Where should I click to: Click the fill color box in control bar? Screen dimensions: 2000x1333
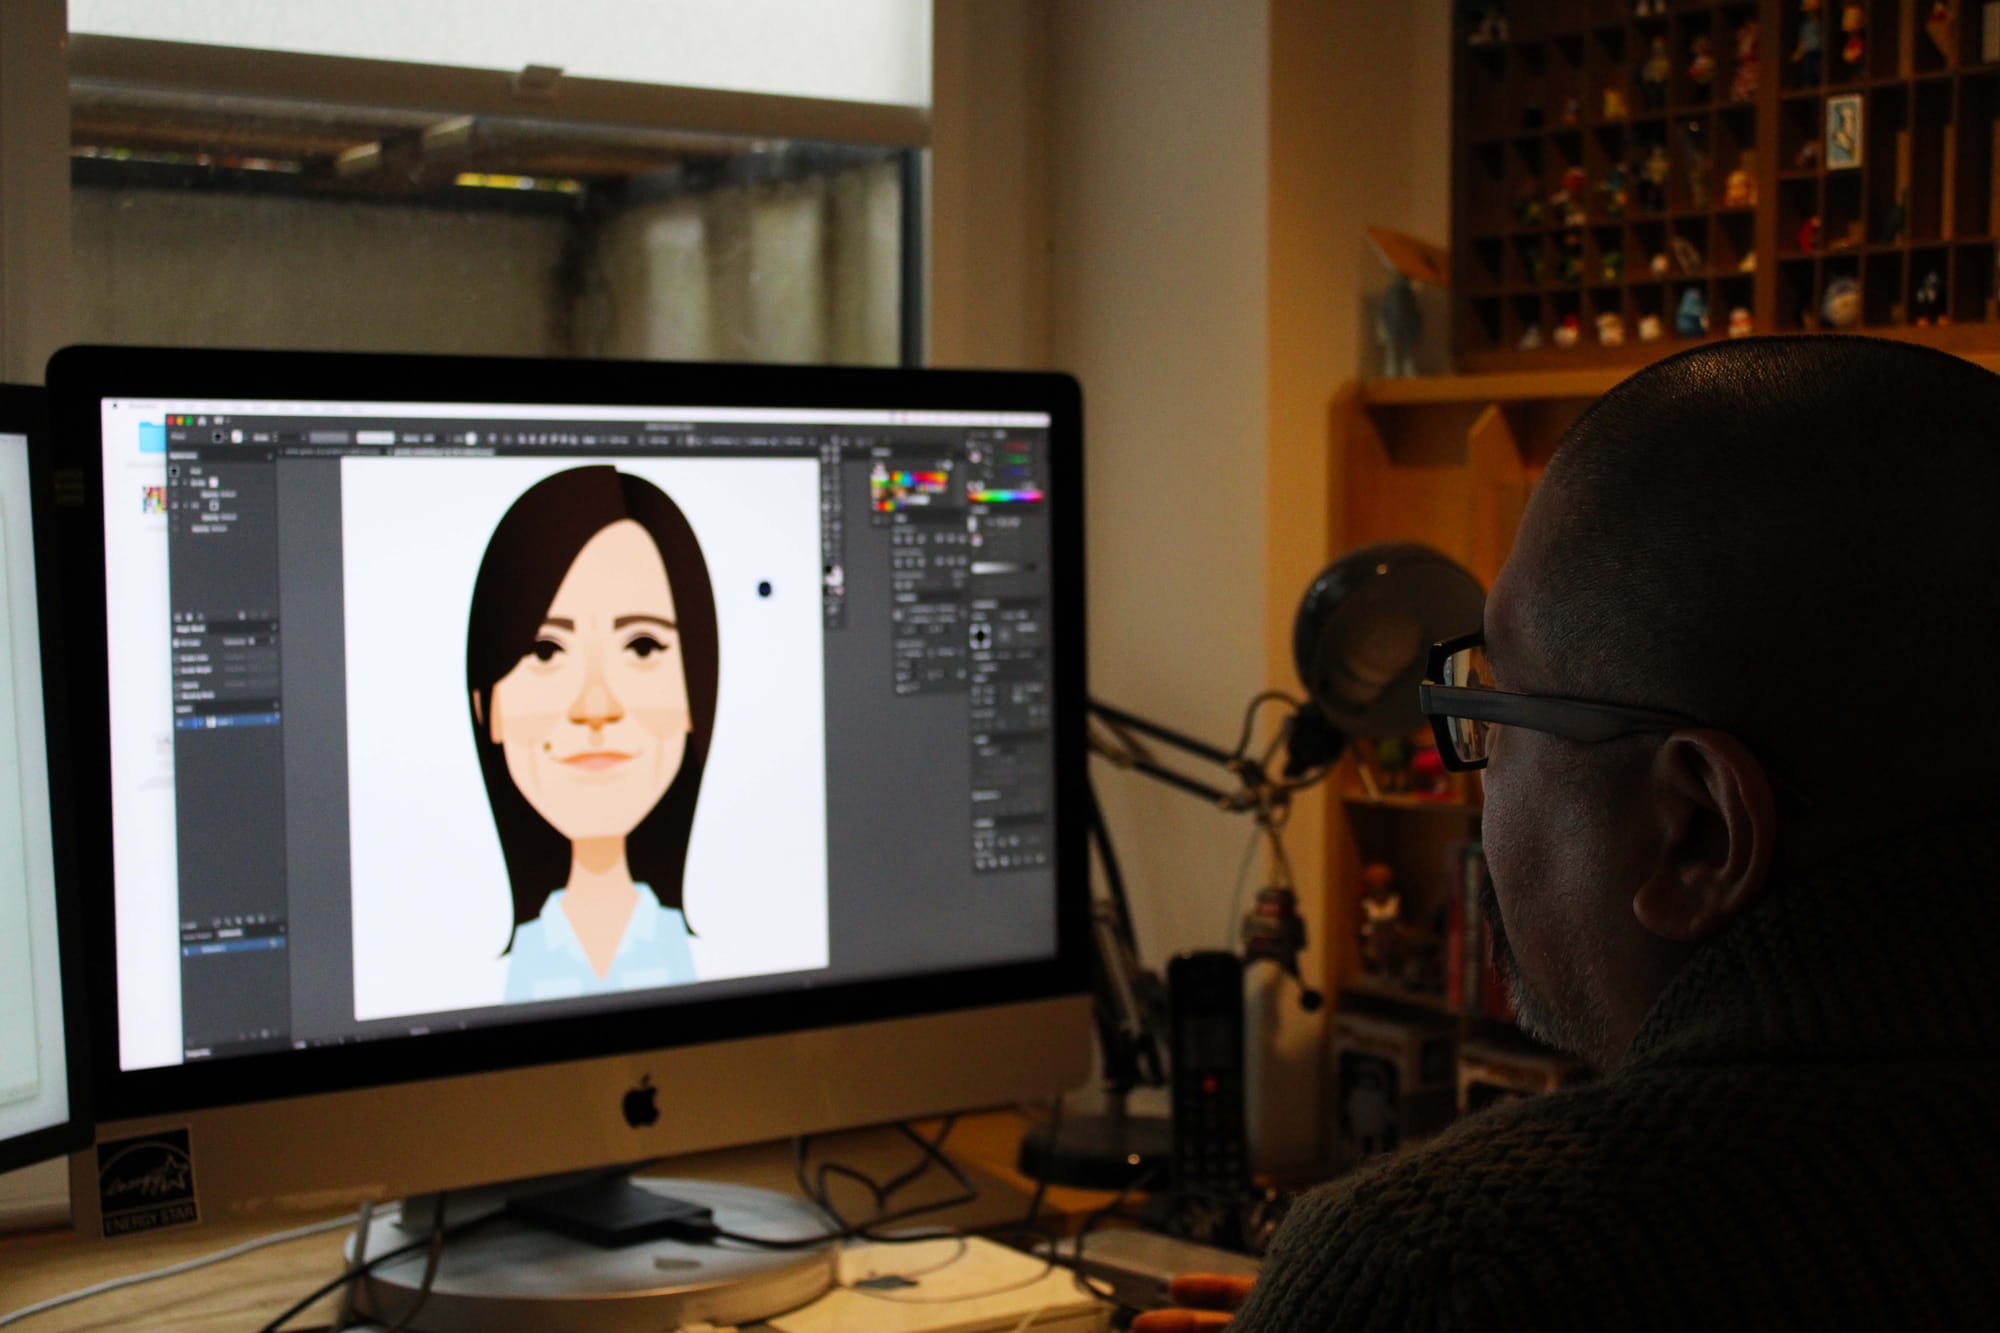tap(218, 437)
